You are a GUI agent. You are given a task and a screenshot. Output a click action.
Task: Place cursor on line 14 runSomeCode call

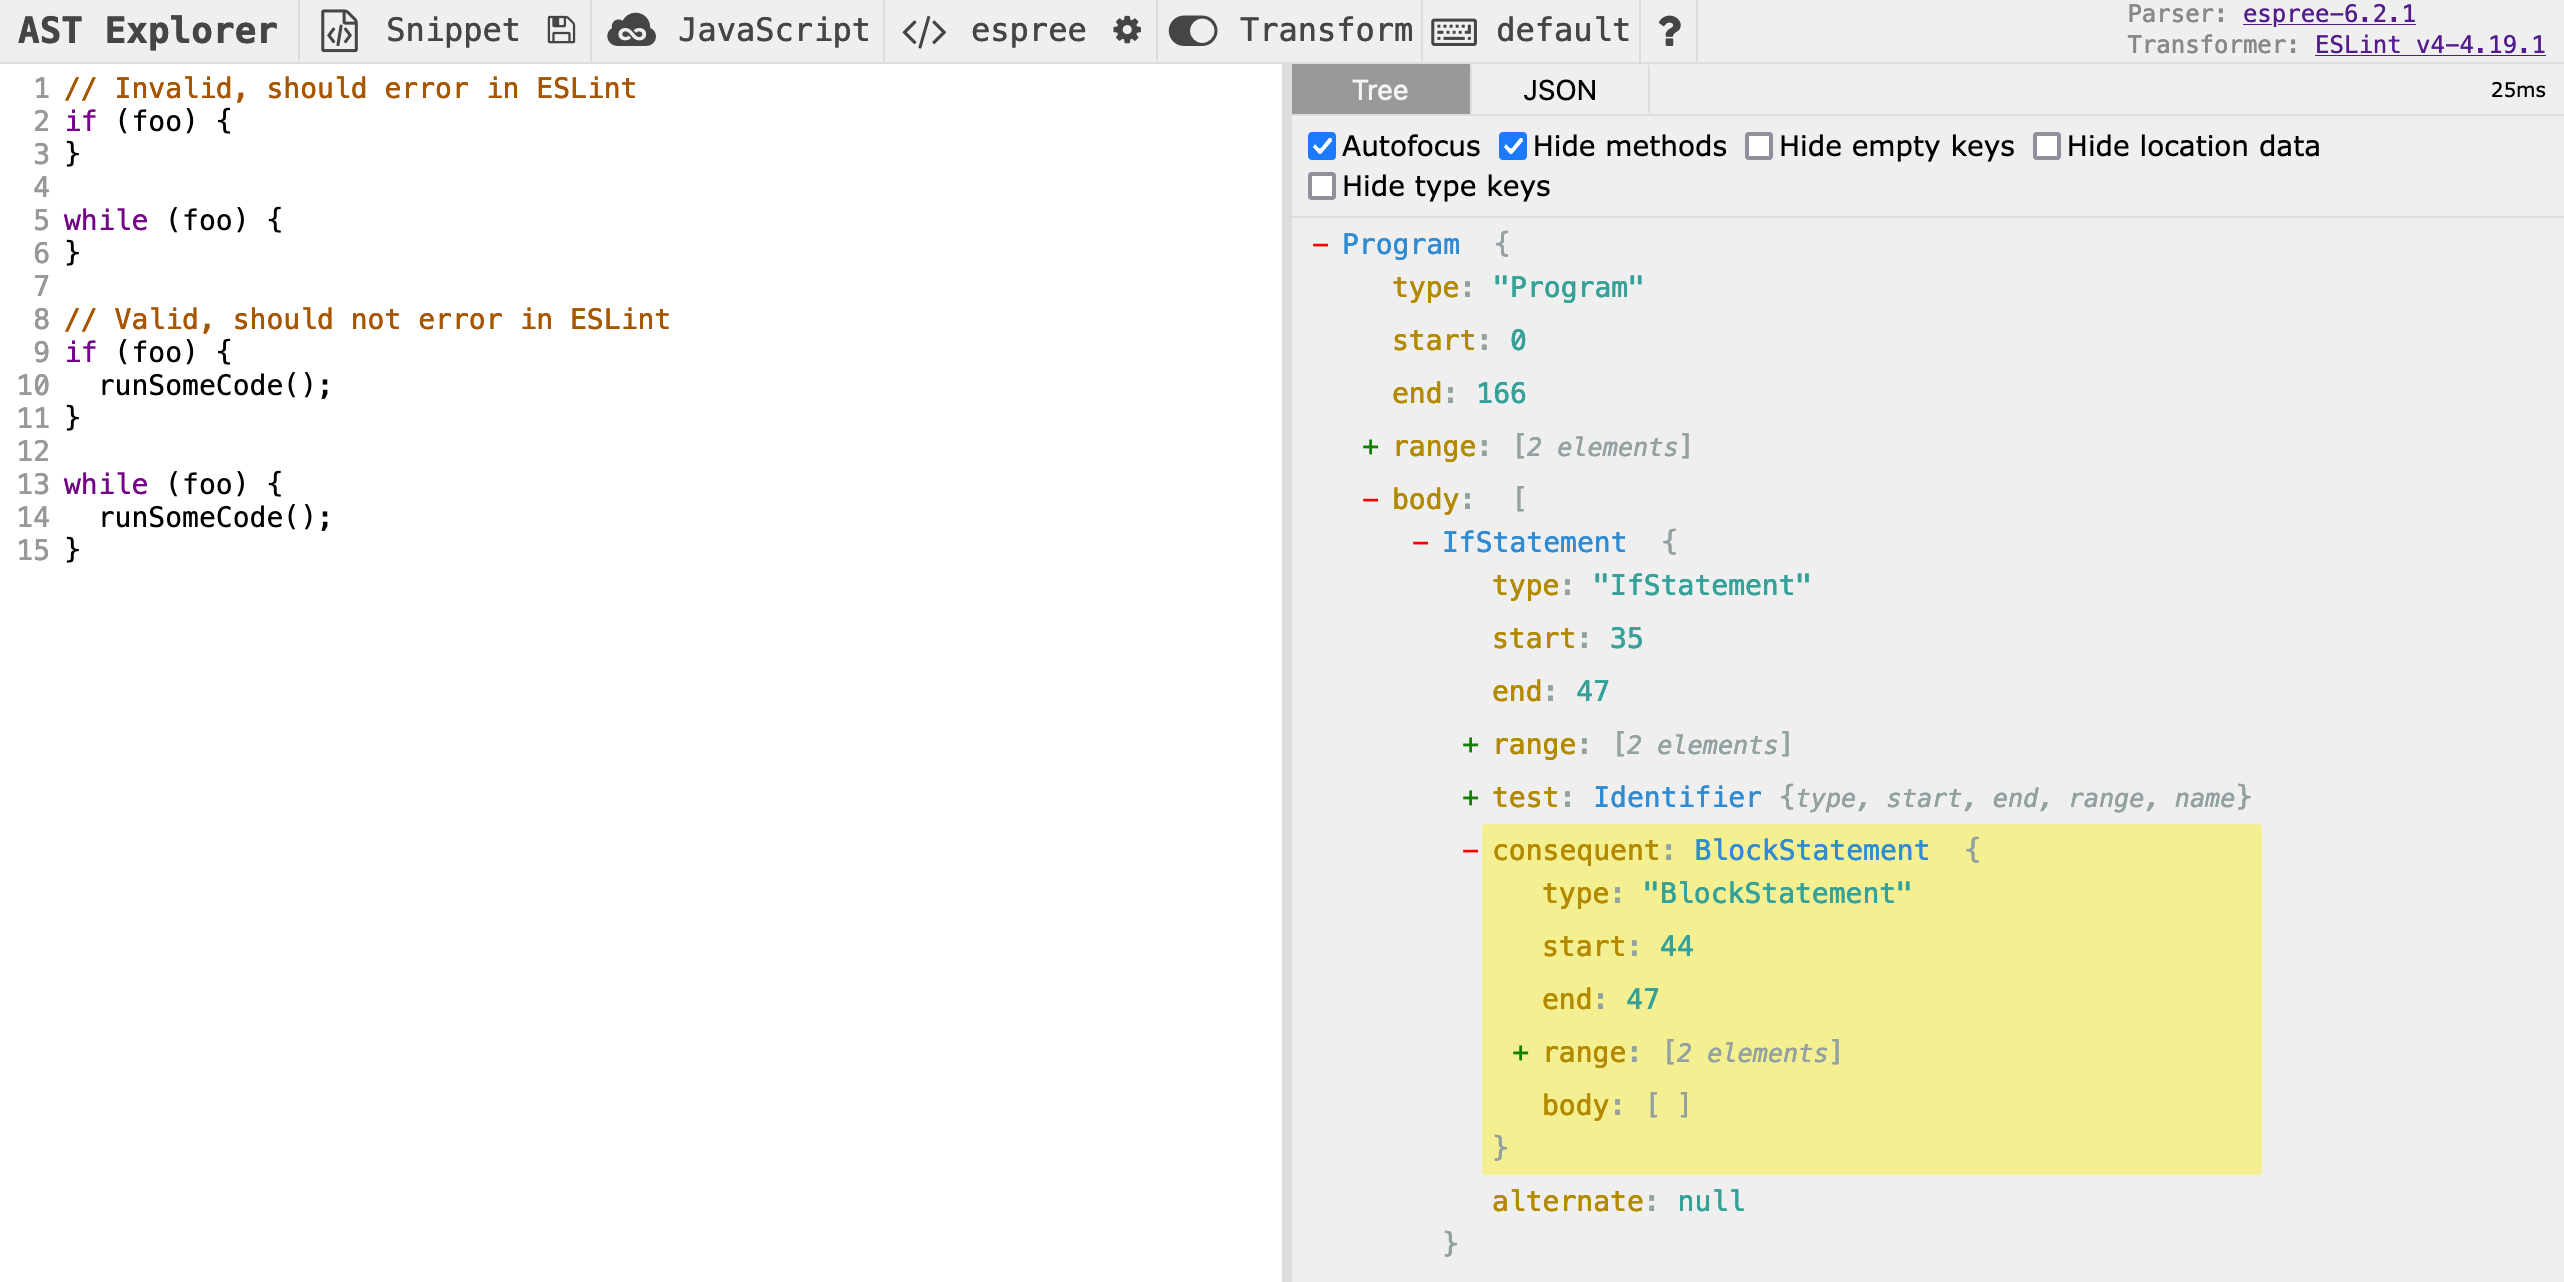(215, 517)
